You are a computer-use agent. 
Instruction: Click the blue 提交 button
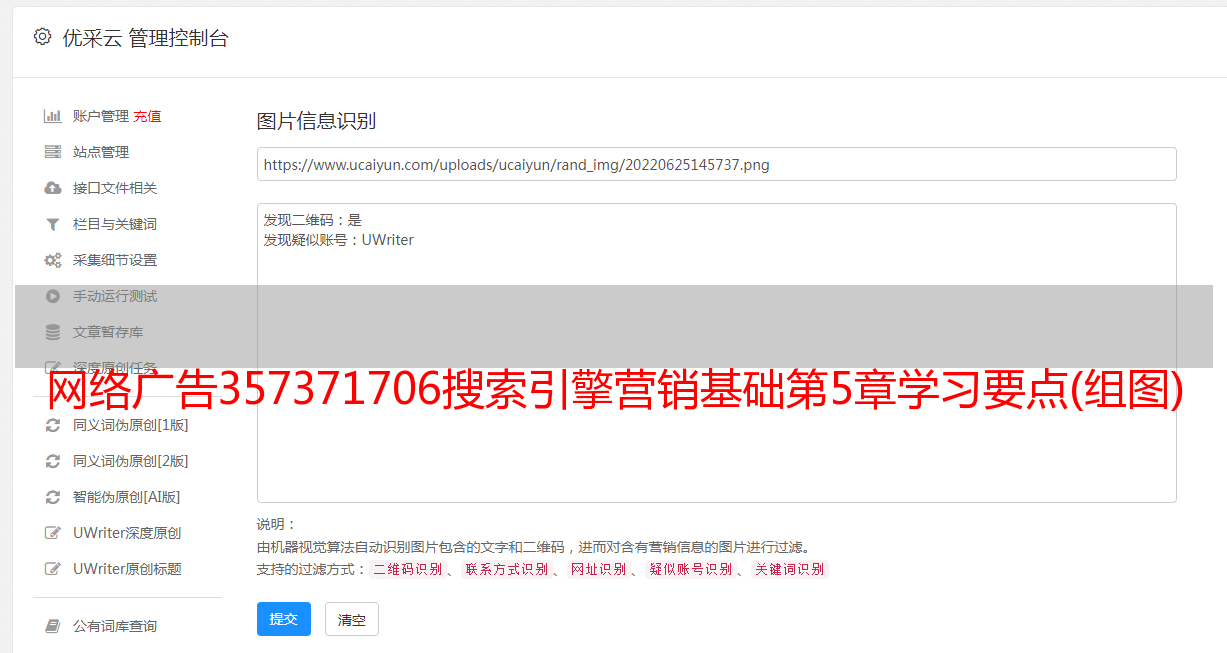tap(284, 619)
